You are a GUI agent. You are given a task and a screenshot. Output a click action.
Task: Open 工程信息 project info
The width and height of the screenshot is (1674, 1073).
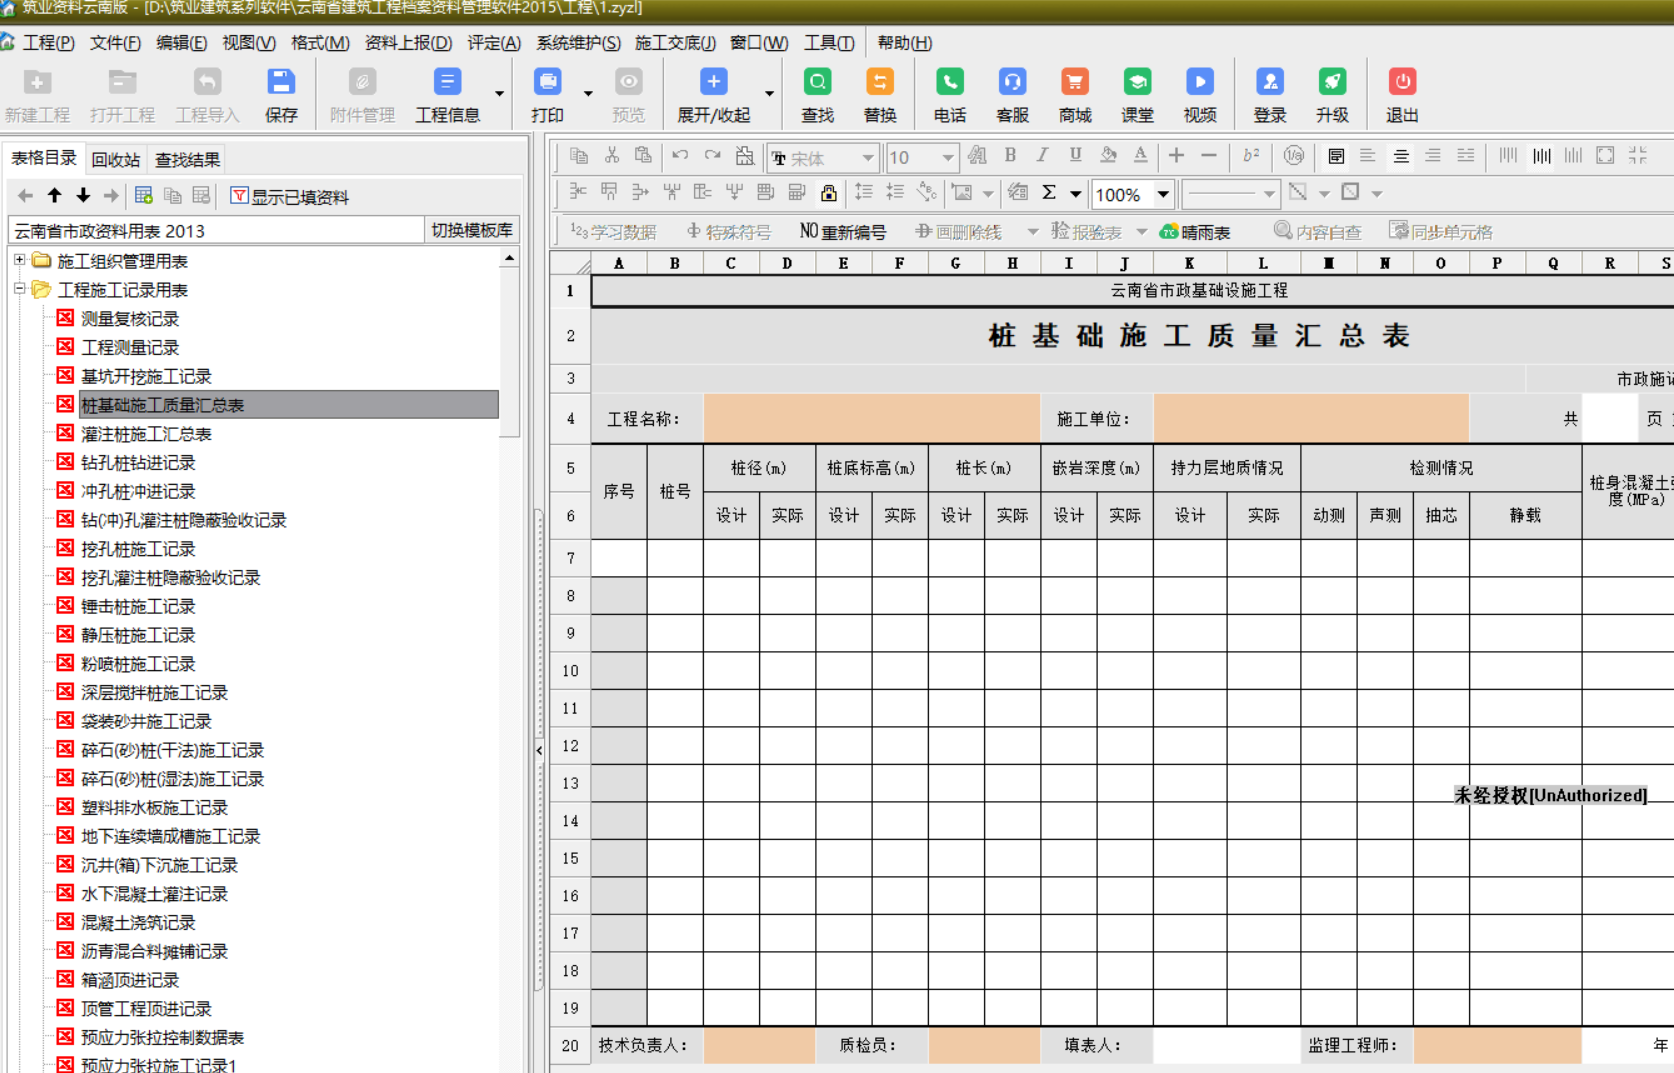point(447,83)
